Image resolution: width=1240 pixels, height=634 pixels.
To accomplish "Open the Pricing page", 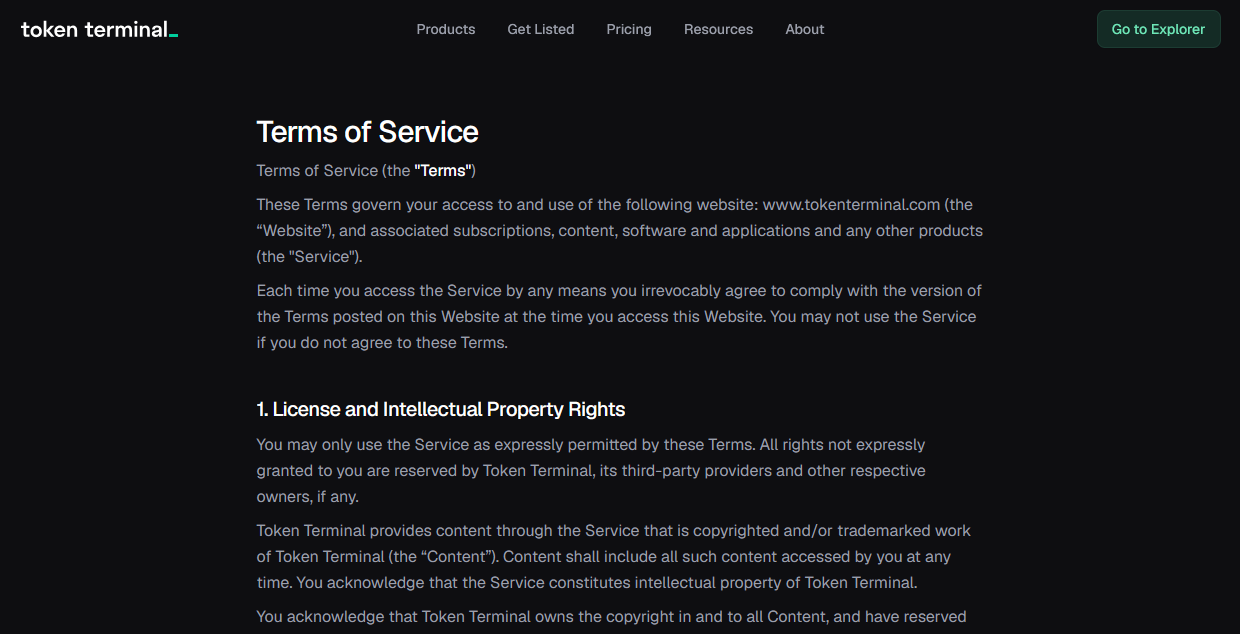I will pyautogui.click(x=629, y=29).
